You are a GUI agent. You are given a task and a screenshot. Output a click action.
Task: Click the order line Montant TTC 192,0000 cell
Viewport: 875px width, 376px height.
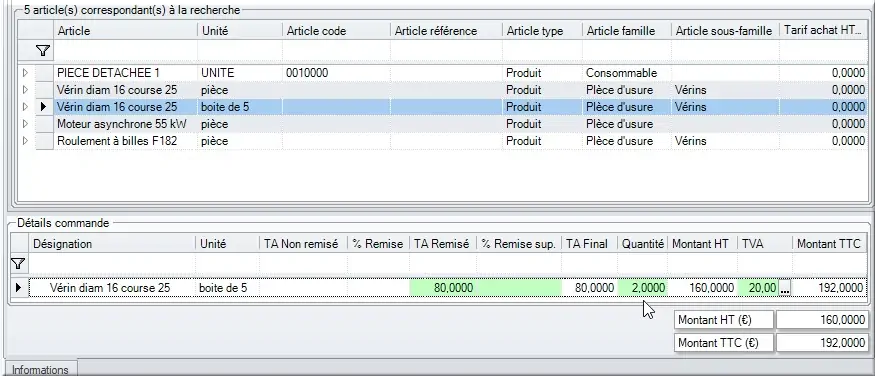tap(830, 288)
